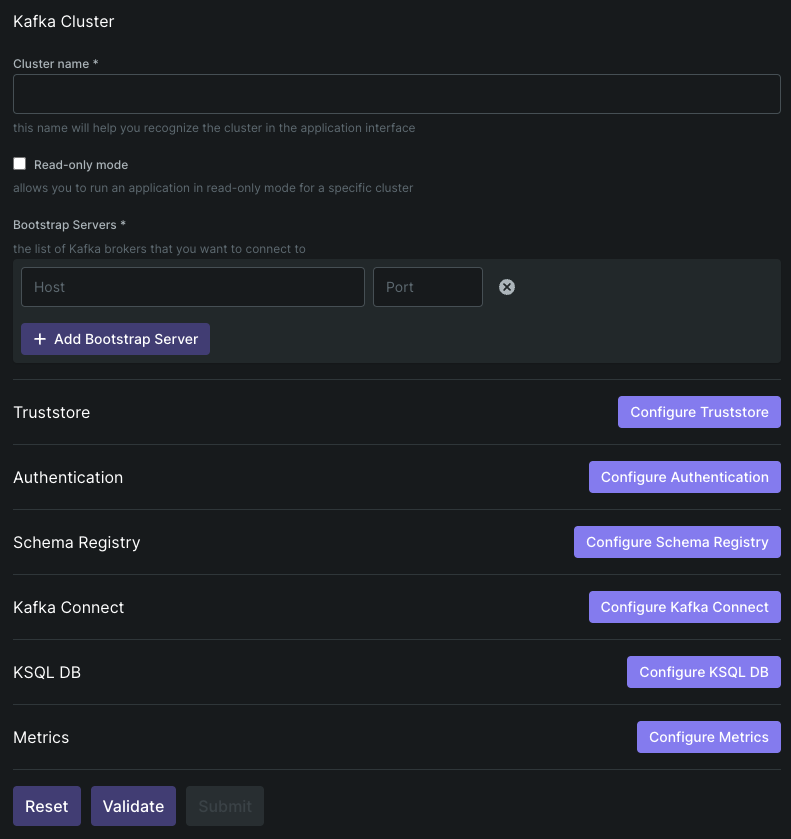Open Configure Truststore
This screenshot has width=791, height=839.
pyautogui.click(x=699, y=412)
